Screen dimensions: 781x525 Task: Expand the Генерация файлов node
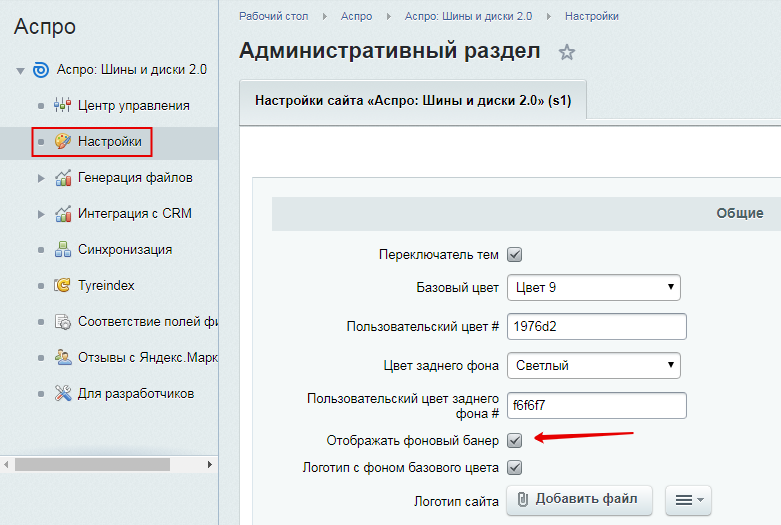(41, 178)
